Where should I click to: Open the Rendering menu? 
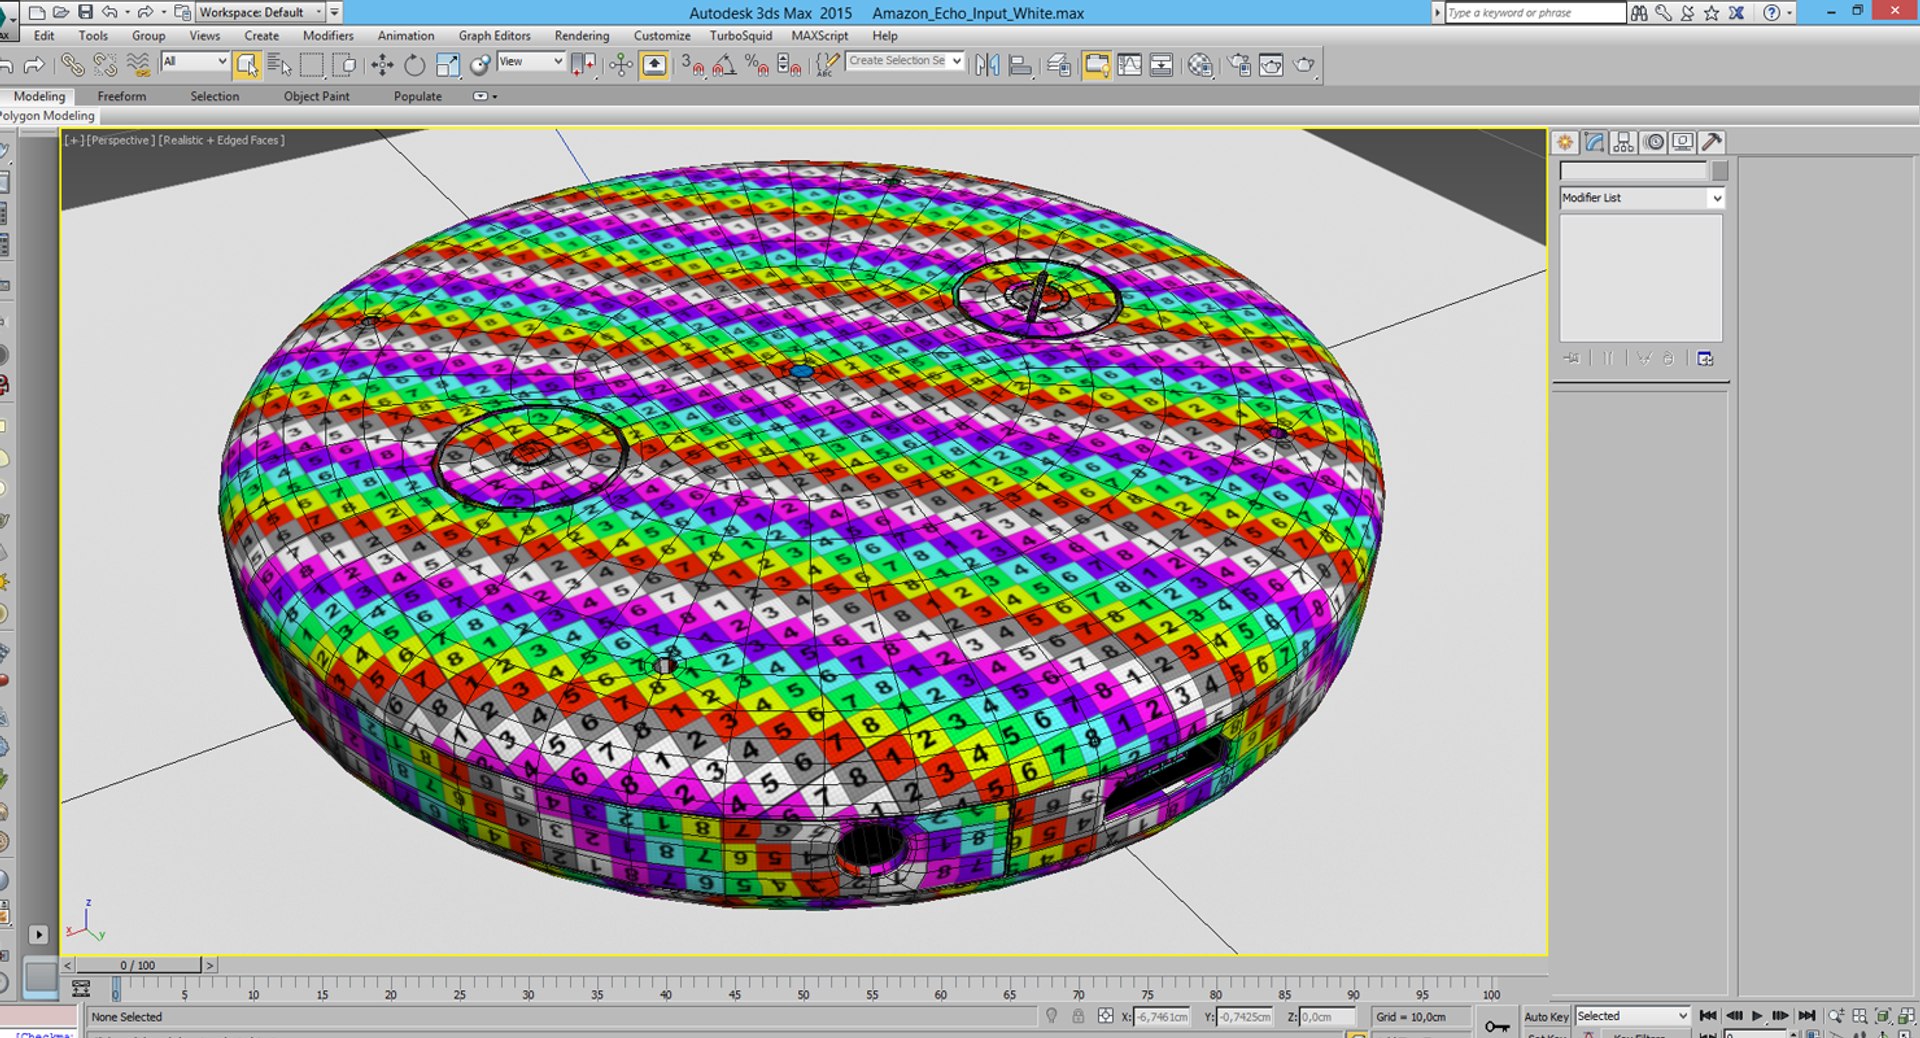[x=582, y=35]
